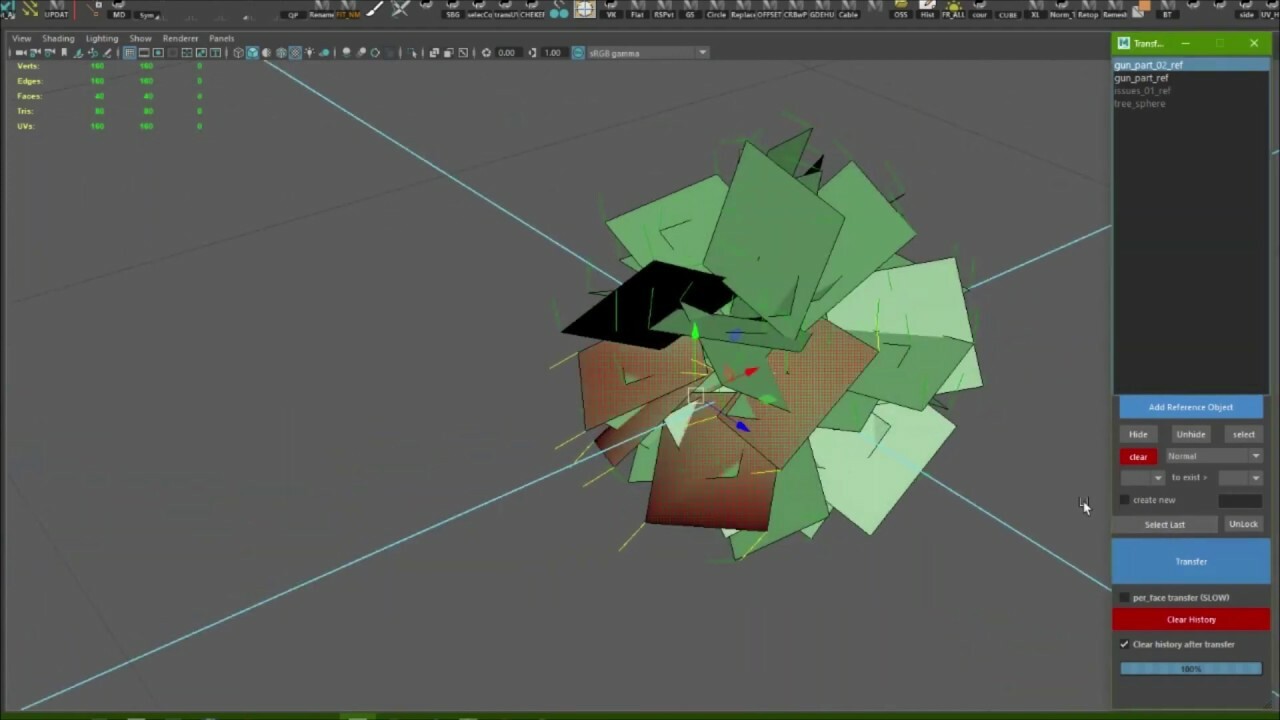1280x720 pixels.
Task: Toggle the Grid display icon
Action: click(x=129, y=53)
